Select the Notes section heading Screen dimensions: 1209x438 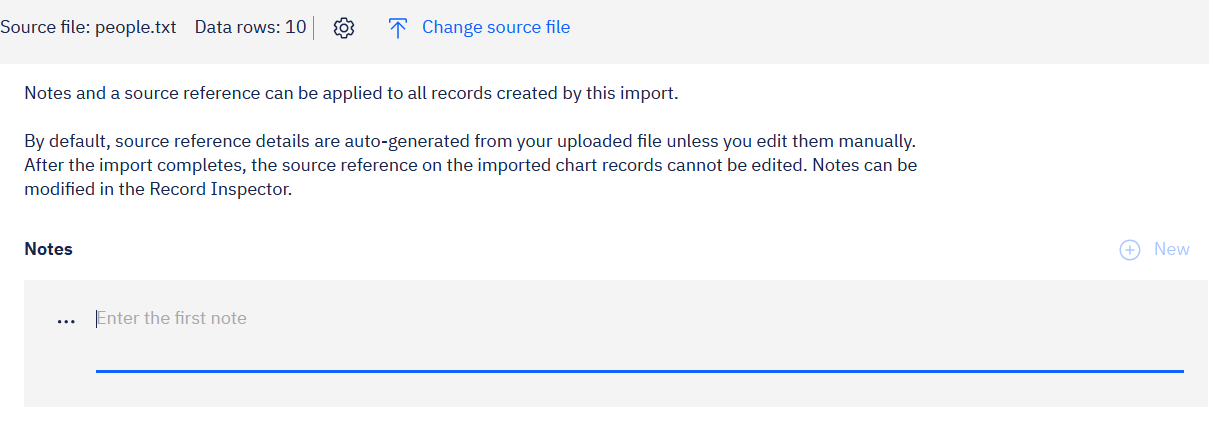tap(48, 249)
